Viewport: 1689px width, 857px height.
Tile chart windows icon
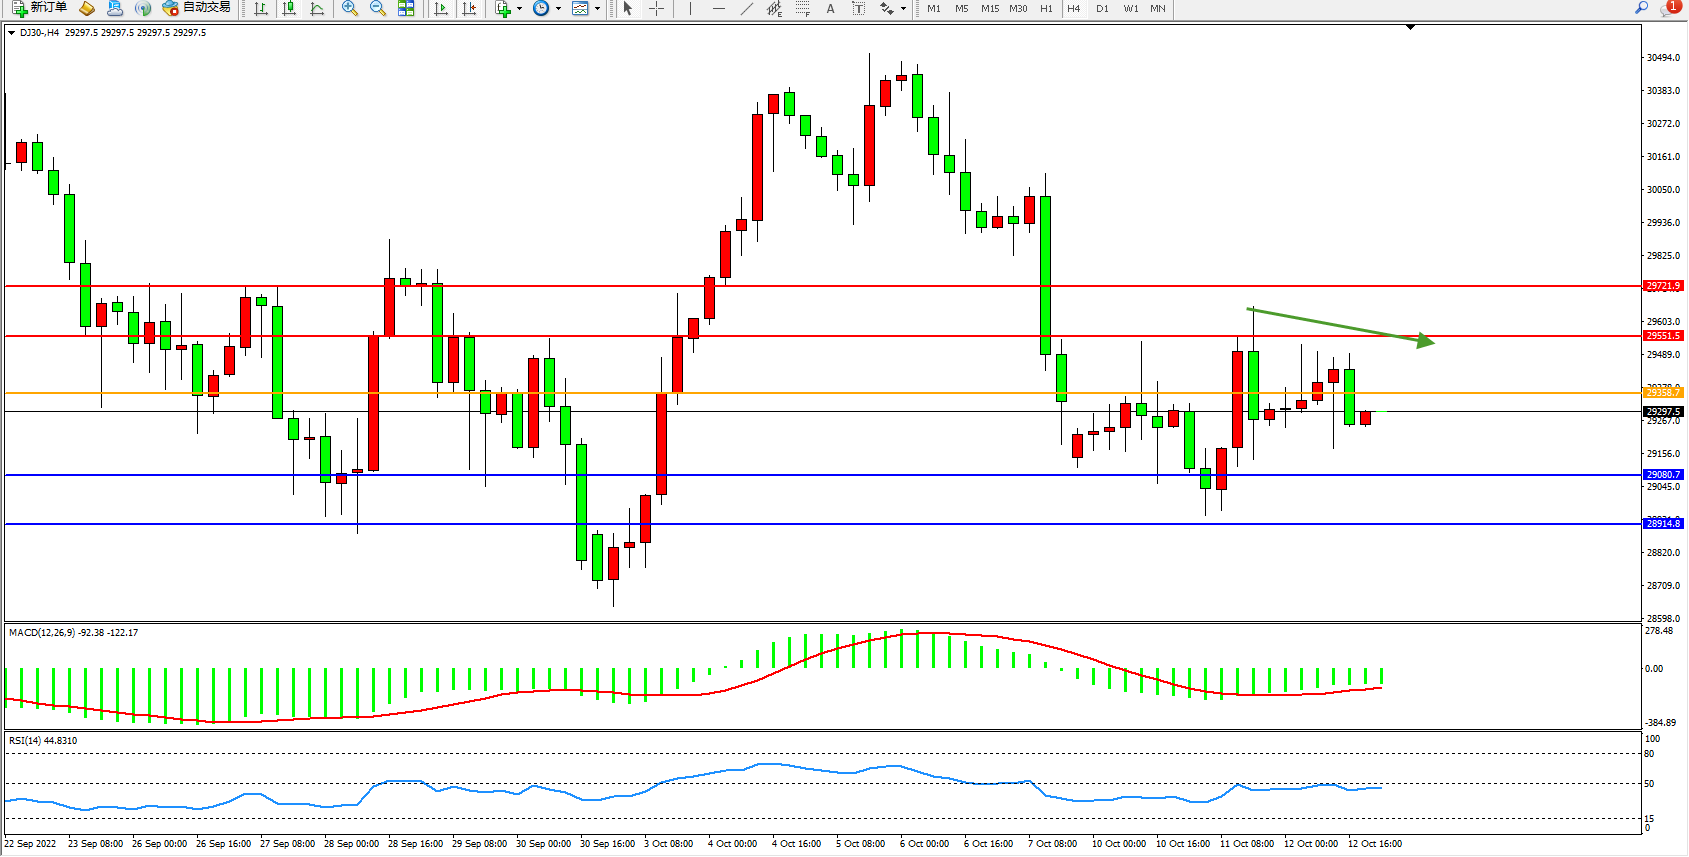point(406,8)
